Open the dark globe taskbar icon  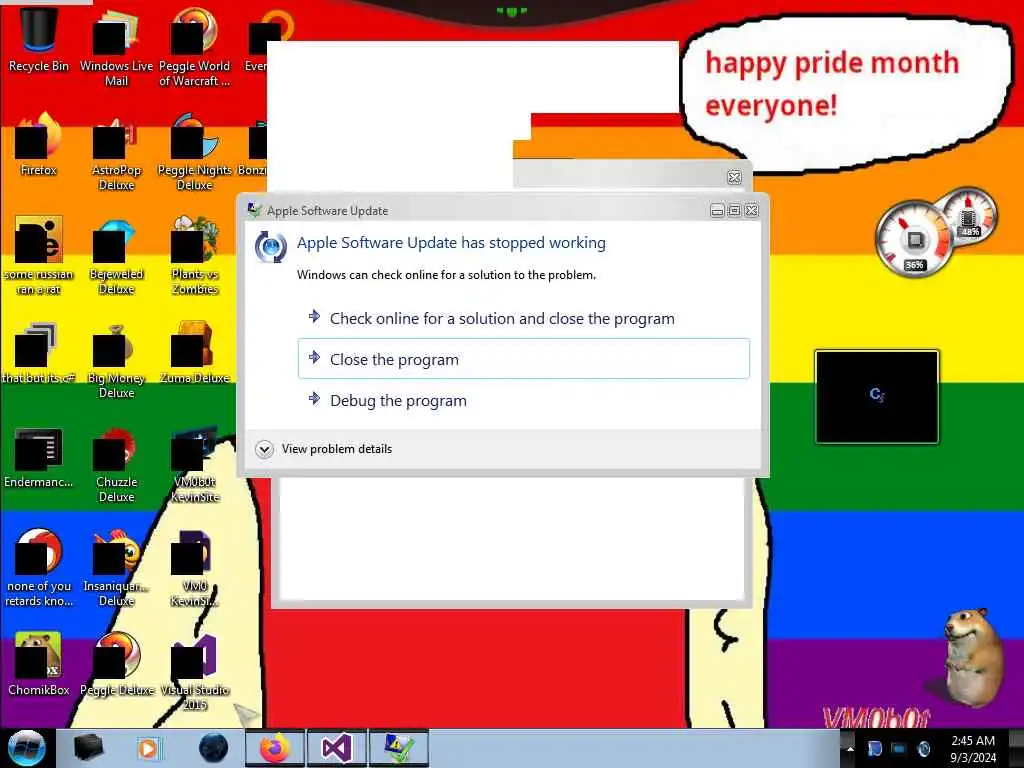(x=213, y=748)
